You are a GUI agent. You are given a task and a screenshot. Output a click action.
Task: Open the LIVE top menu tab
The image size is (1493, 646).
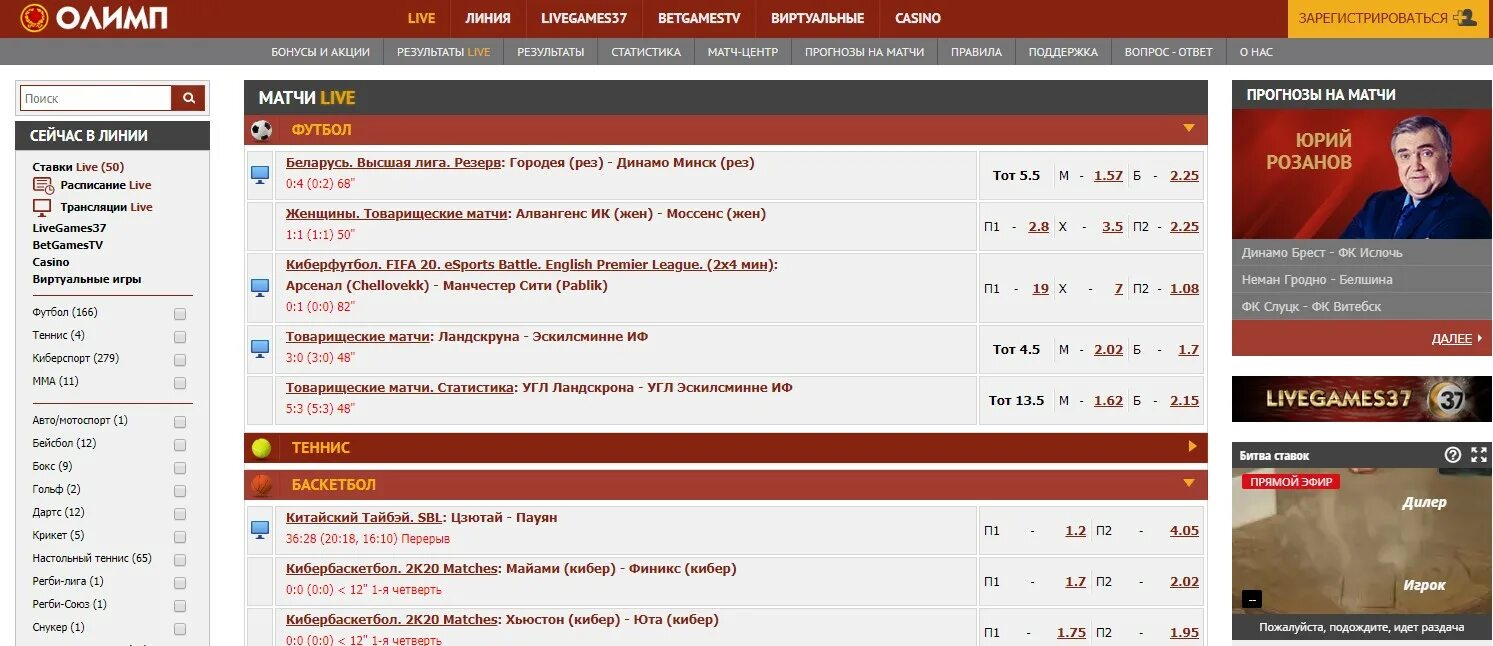coord(422,18)
